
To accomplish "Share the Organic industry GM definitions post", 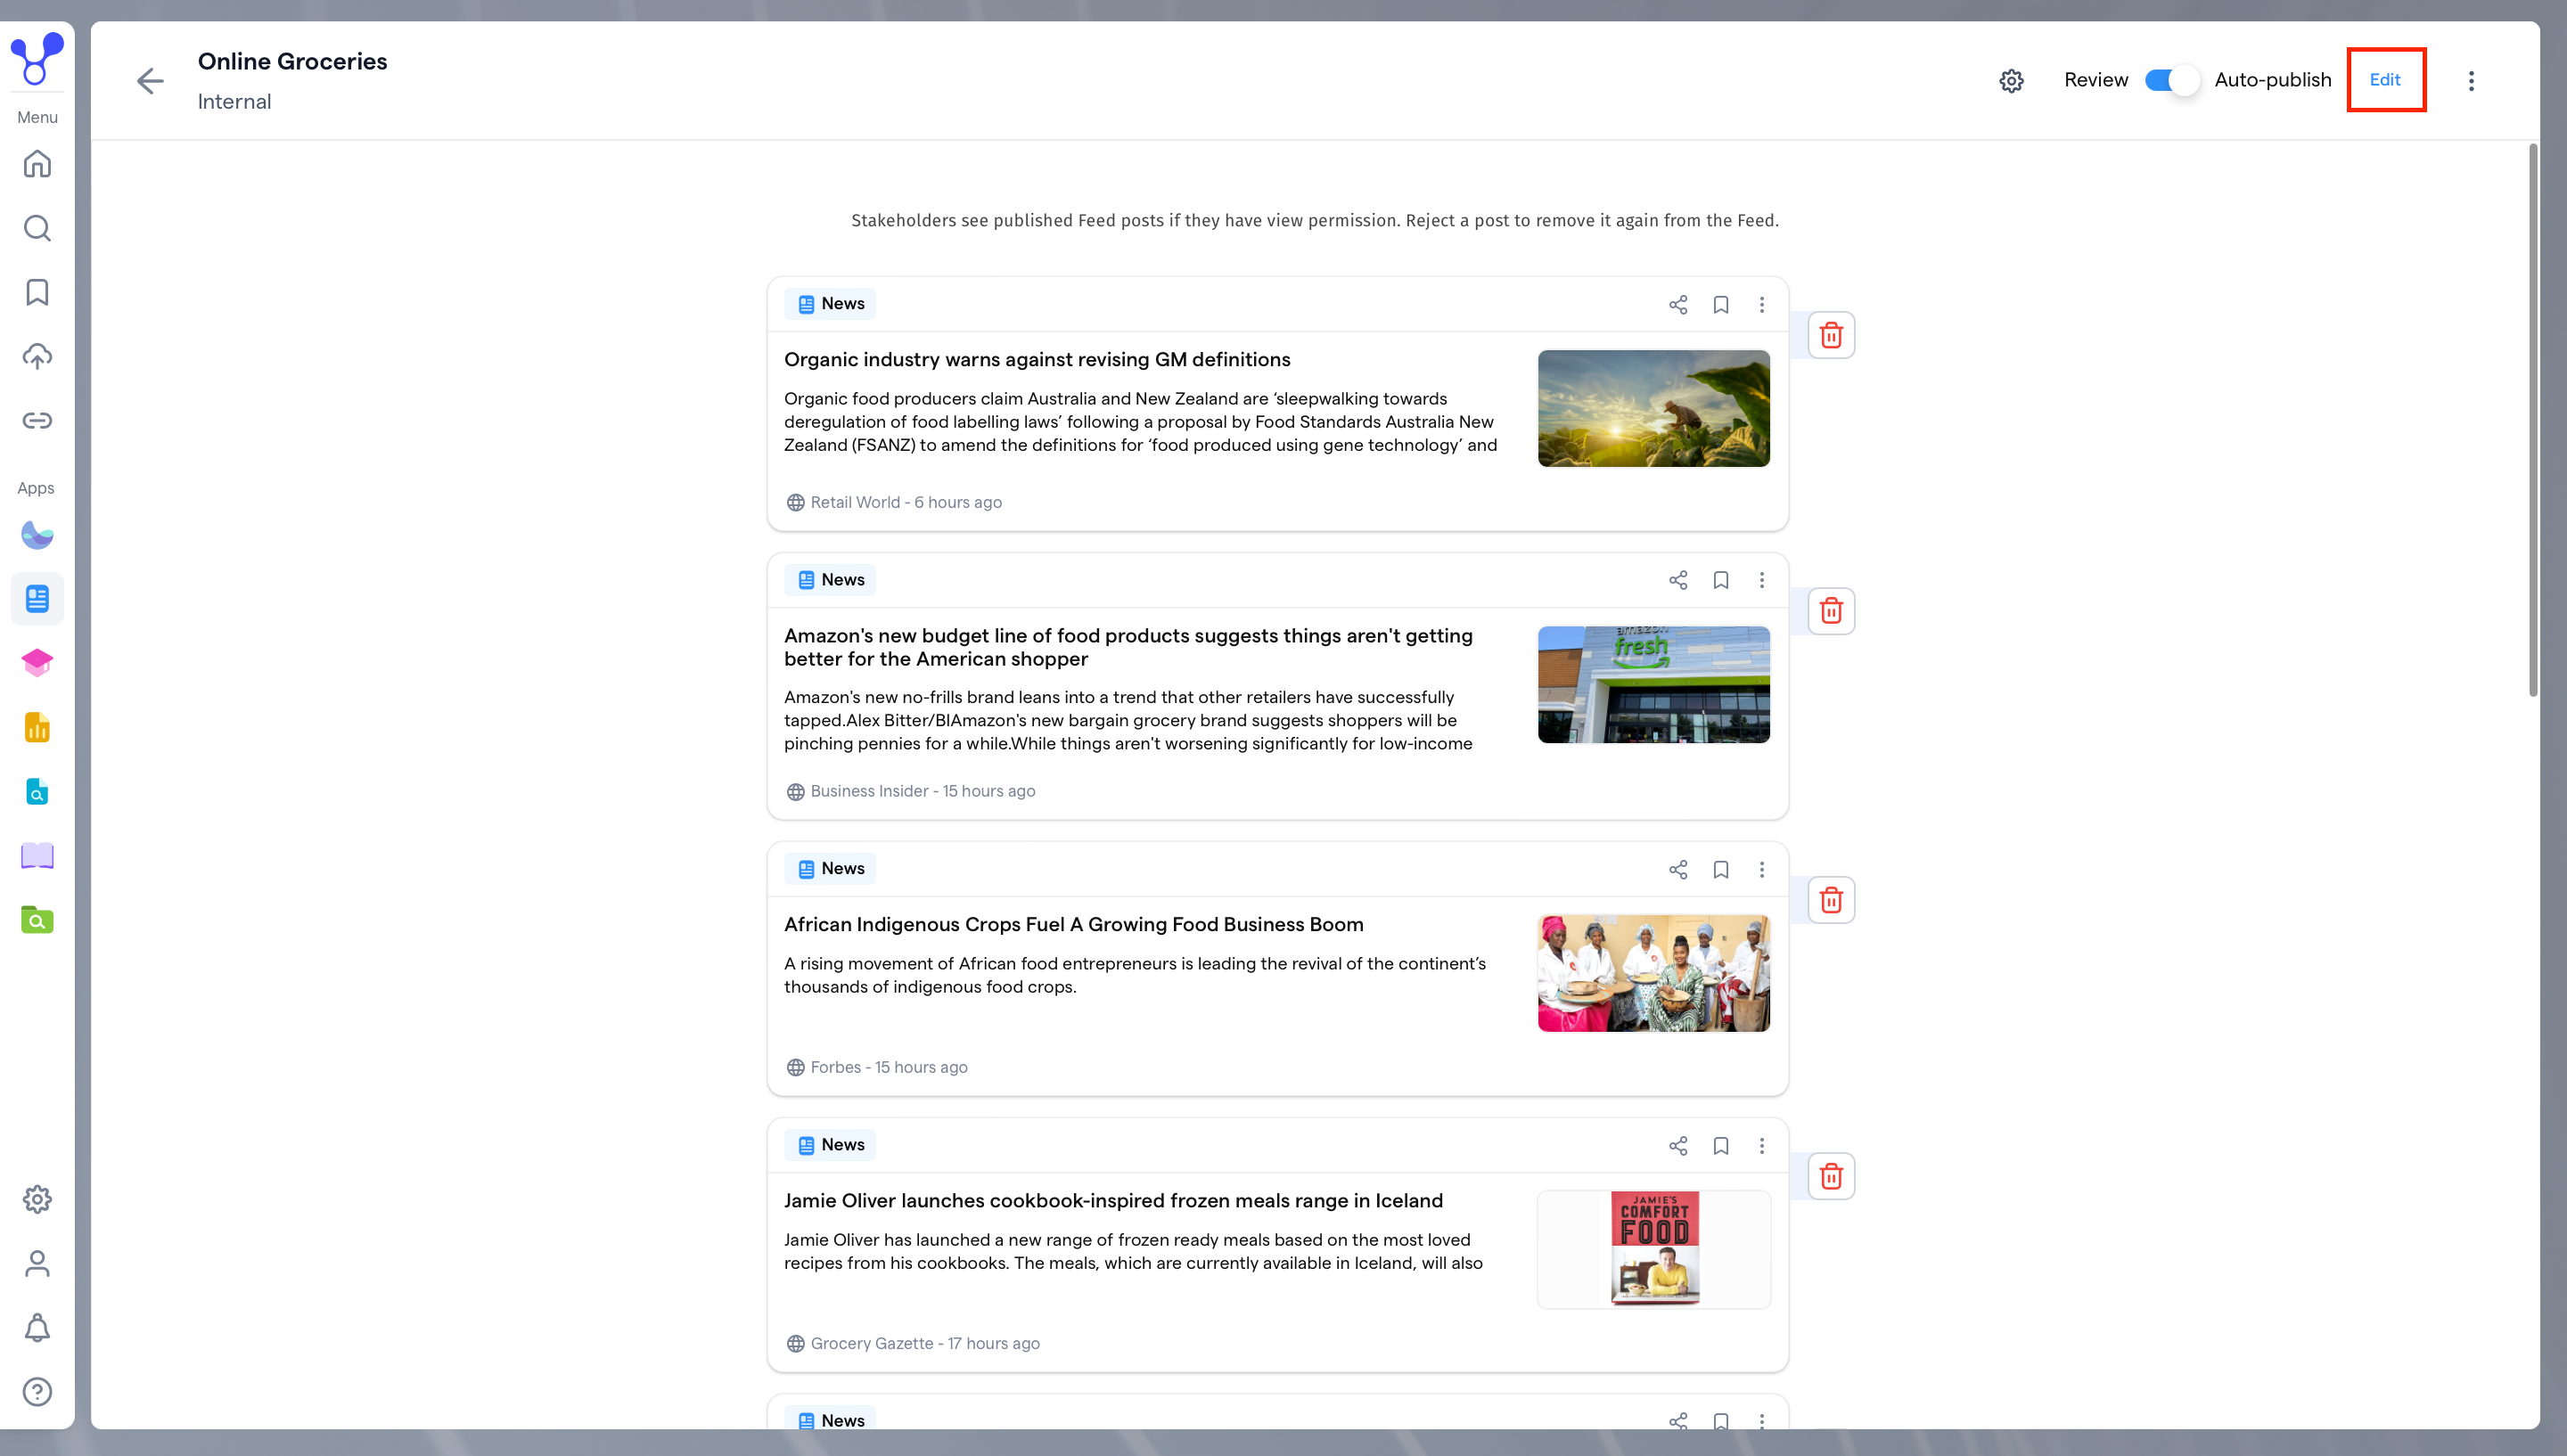I will (x=1678, y=304).
